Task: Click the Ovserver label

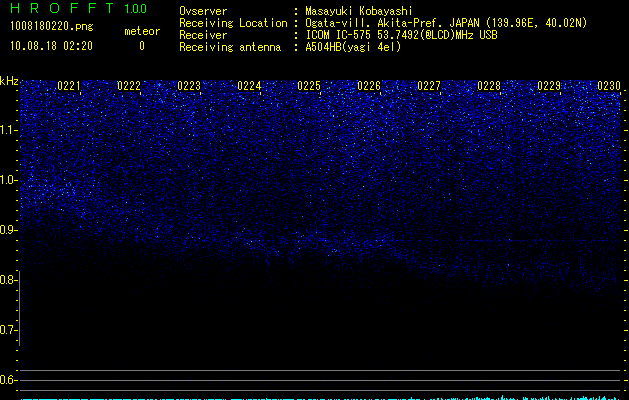Action: (203, 11)
